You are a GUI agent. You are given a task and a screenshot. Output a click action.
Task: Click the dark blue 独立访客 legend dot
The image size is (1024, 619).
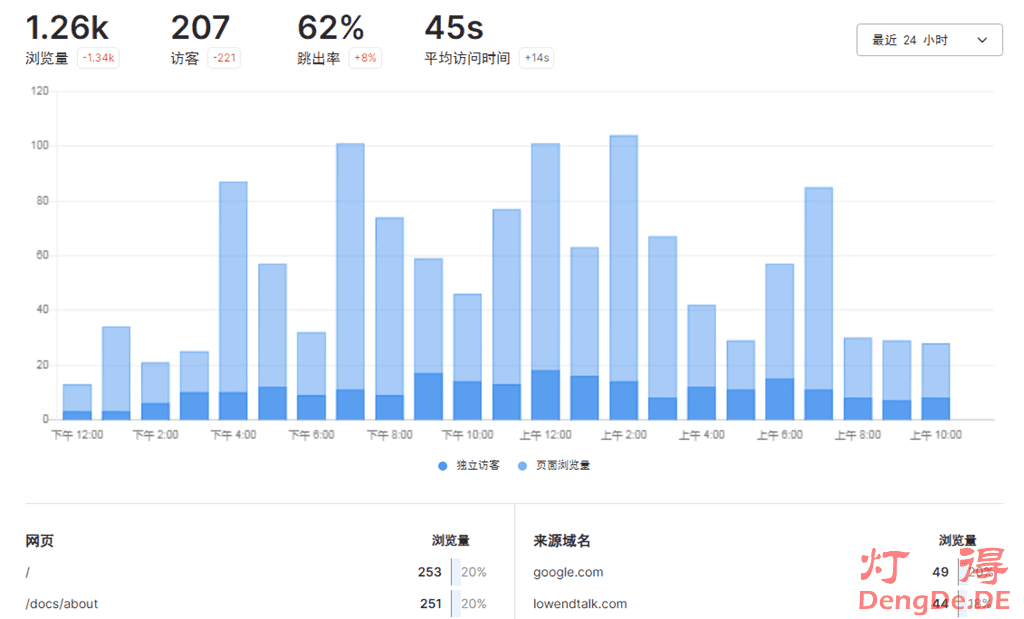tap(443, 465)
